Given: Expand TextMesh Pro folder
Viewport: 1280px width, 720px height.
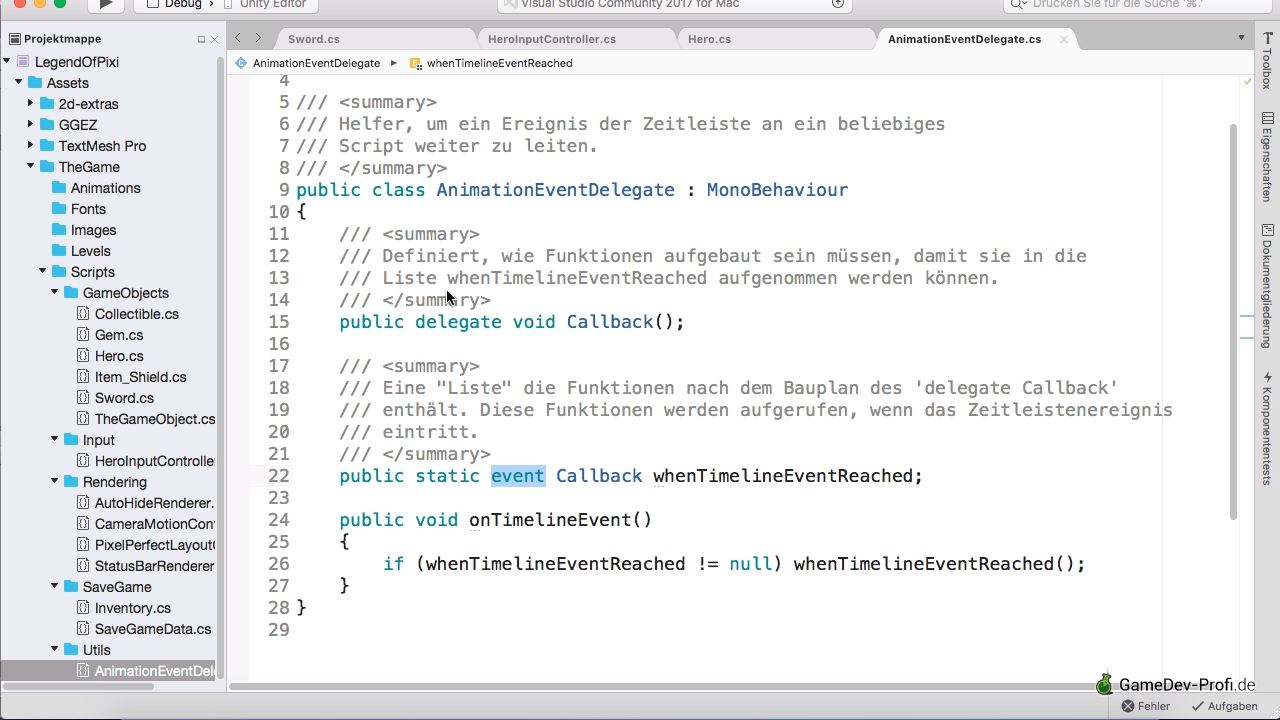Looking at the screenshot, I should [30, 146].
